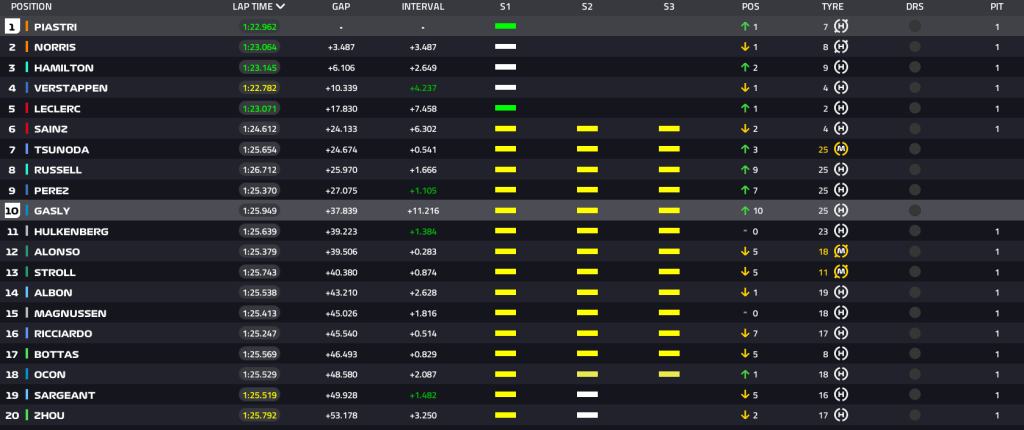The height and width of the screenshot is (430, 1024).
Task: Click Sargeant's hard tyre compound icon
Action: pyautogui.click(x=841, y=395)
